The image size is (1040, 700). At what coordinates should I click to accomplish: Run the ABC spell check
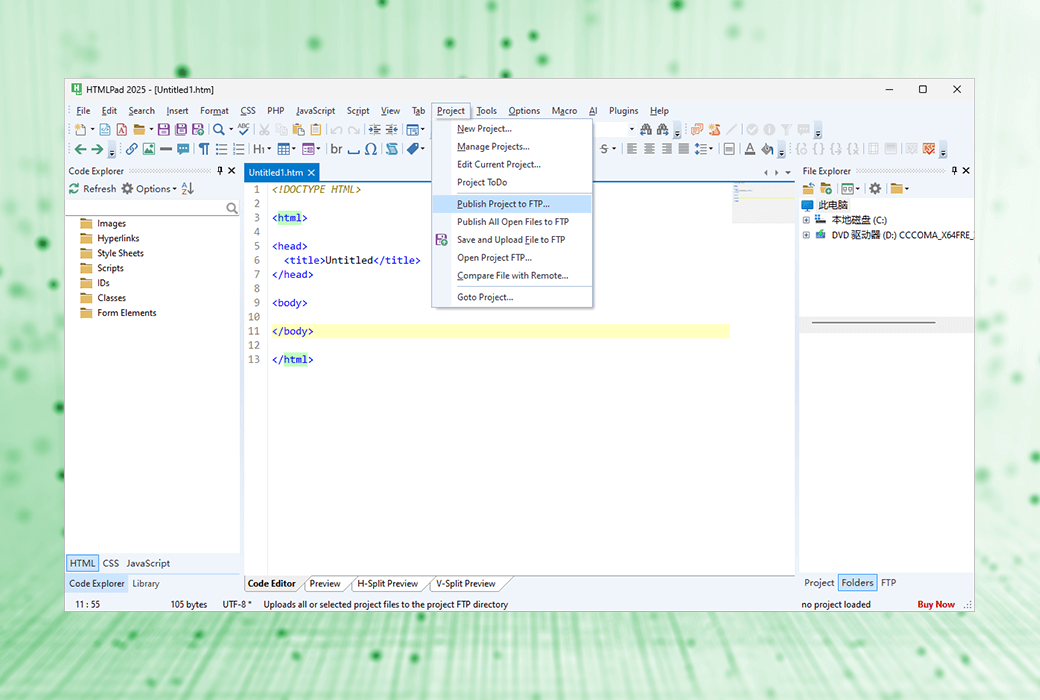click(243, 129)
